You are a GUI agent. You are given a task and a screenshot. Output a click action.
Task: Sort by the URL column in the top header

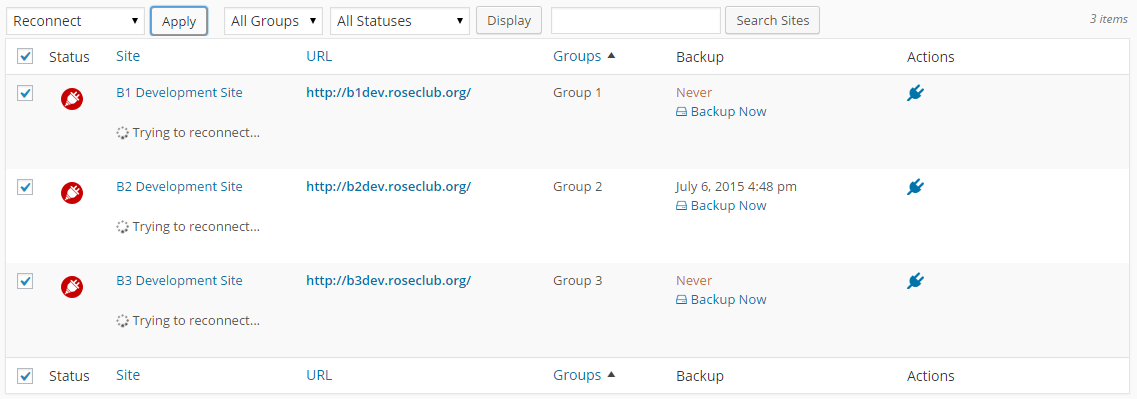tap(319, 56)
